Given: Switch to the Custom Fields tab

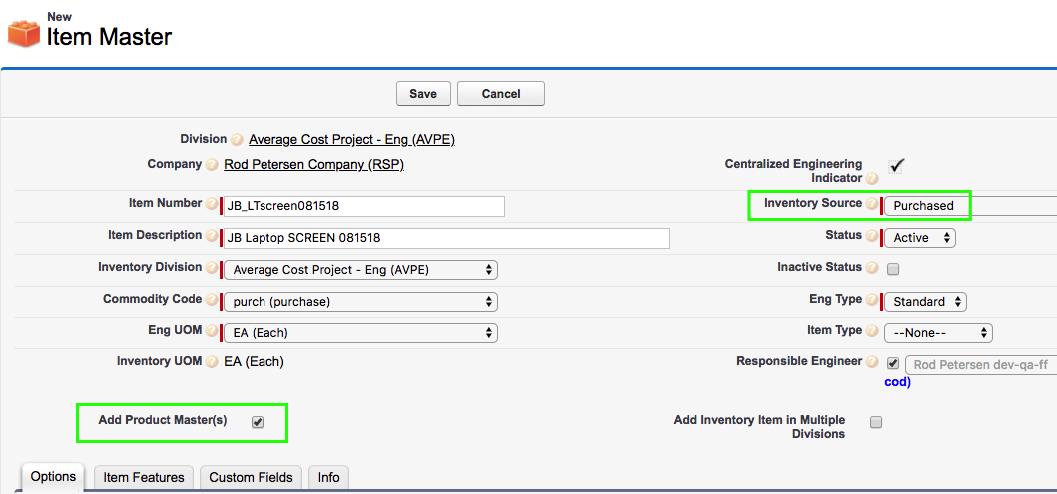Looking at the screenshot, I should coord(251,477).
